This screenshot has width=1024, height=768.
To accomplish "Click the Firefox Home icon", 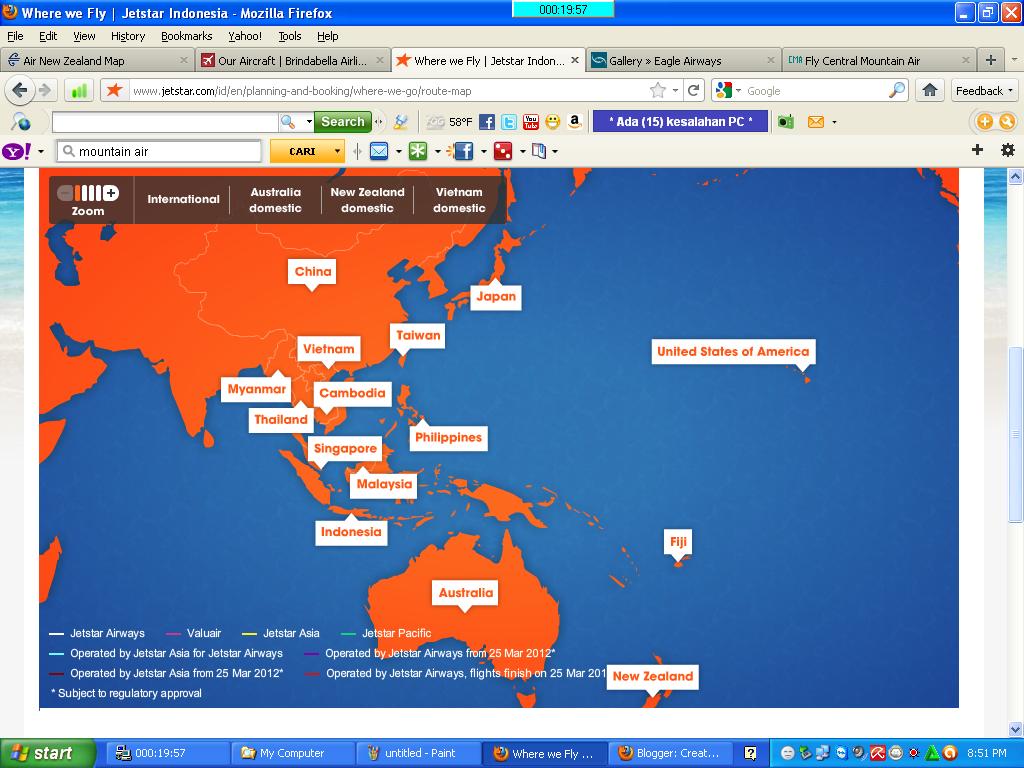I will point(931,89).
